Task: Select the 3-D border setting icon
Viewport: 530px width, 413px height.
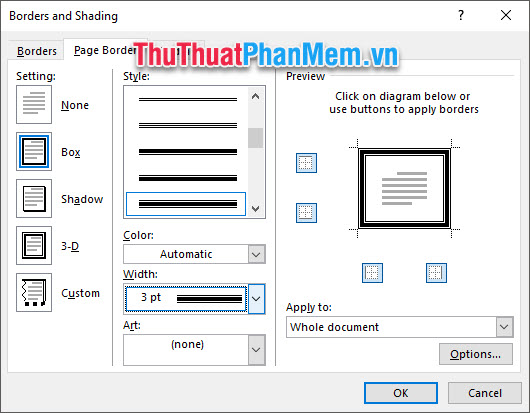Action: tap(34, 245)
